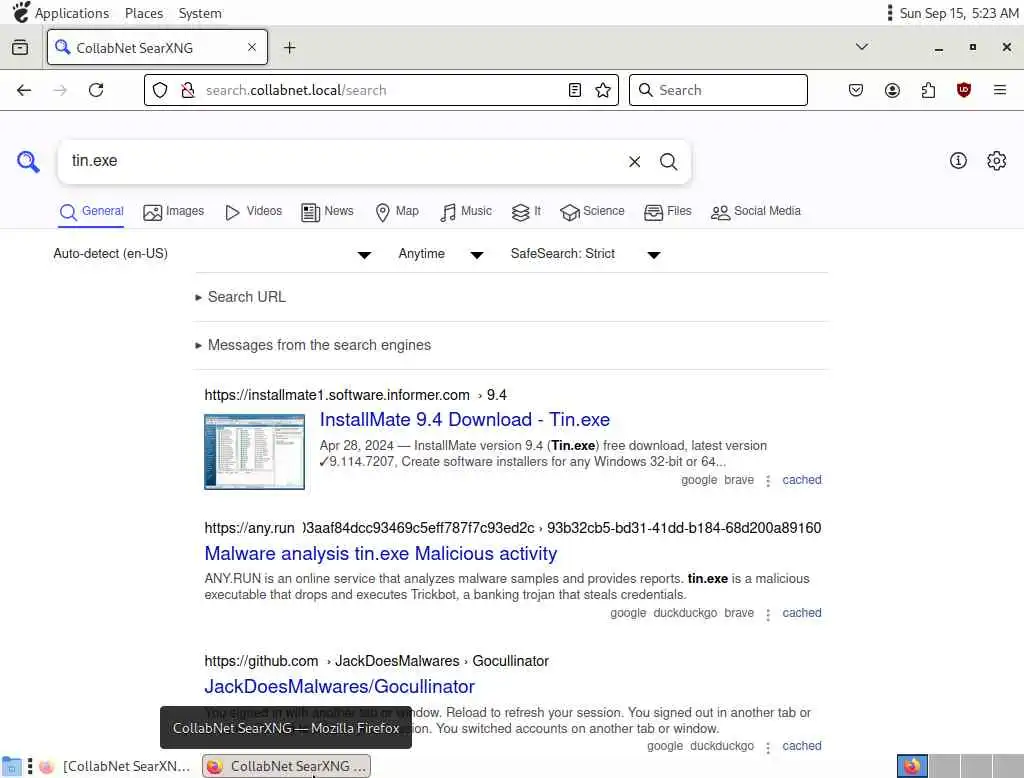Clear the tin.exe search query
Viewport: 1024px width, 778px height.
tap(634, 161)
